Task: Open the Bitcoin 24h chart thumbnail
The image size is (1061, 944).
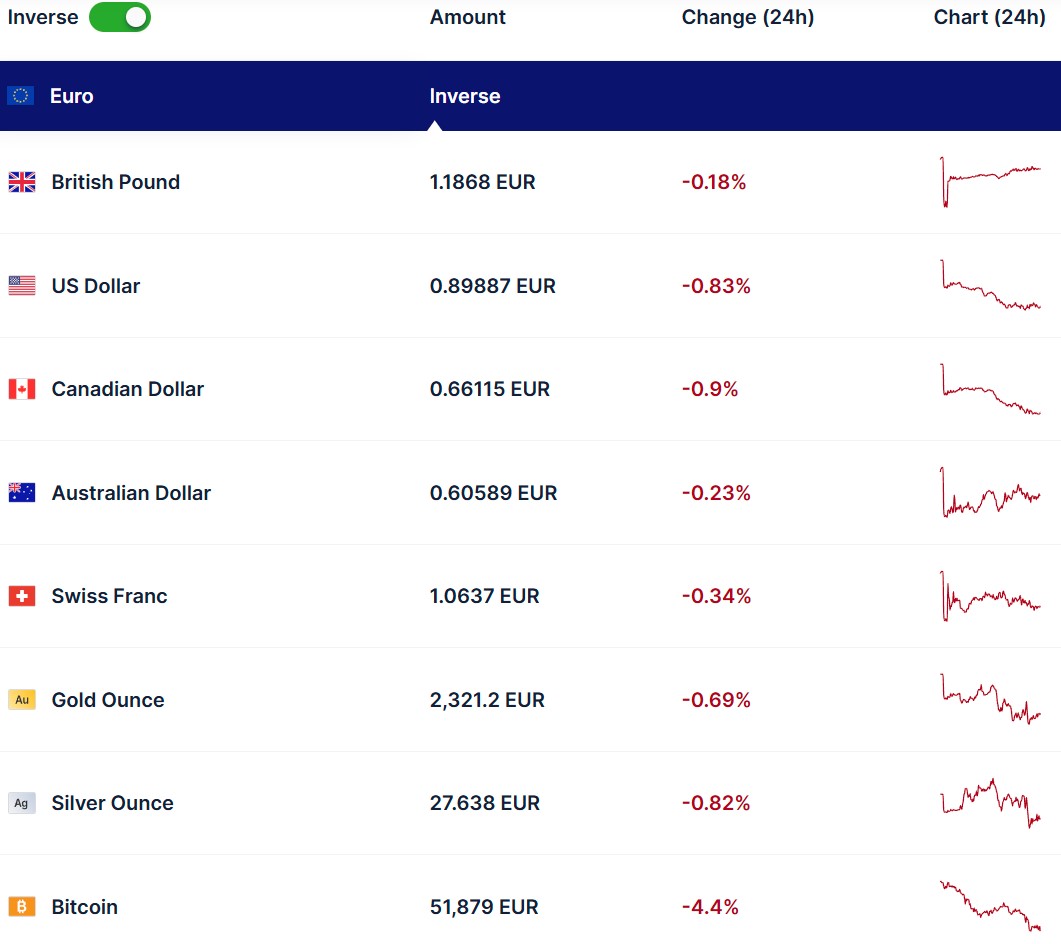Action: [x=990, y=906]
